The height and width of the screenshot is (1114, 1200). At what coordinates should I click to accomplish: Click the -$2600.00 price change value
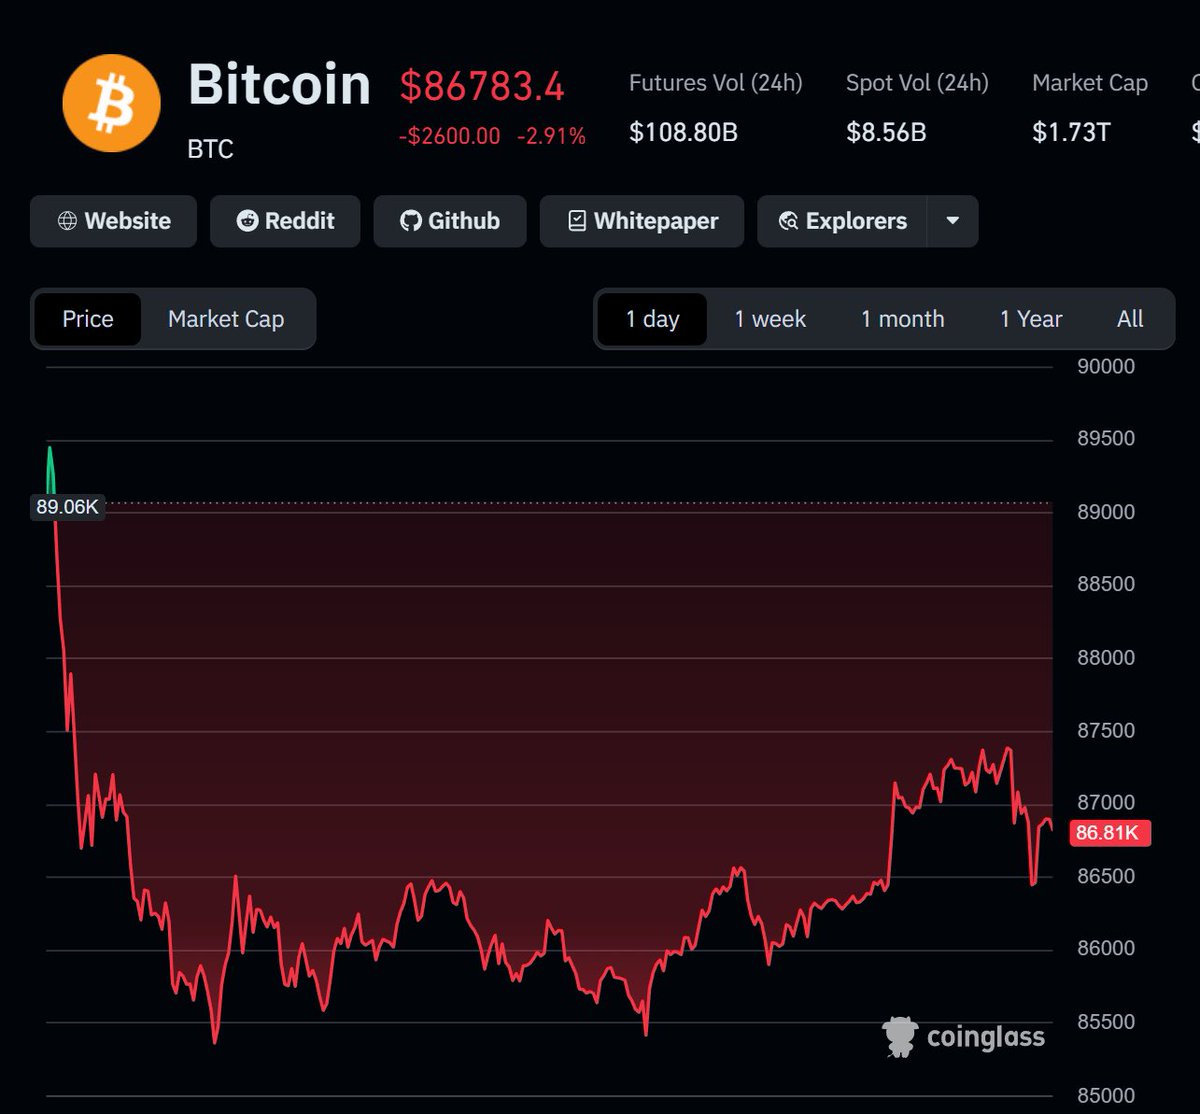[x=449, y=136]
